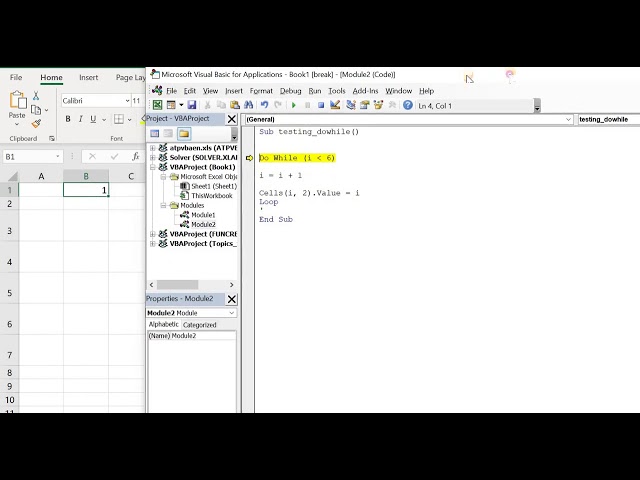The height and width of the screenshot is (480, 640).
Task: Switch to the Alphabetic properties tab
Action: click(x=163, y=324)
